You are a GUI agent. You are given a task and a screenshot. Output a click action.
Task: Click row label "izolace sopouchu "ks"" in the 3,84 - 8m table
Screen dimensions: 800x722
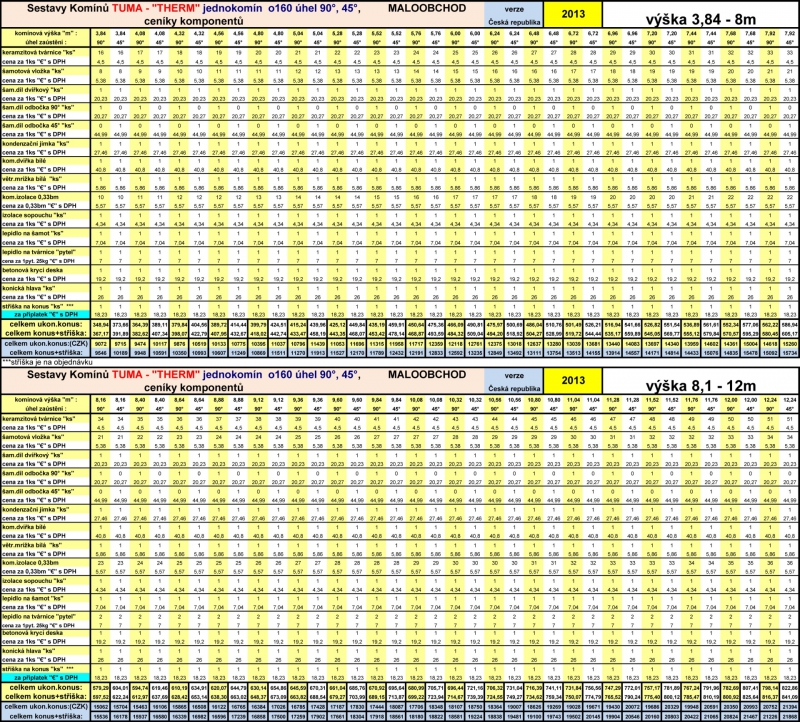click(34, 215)
